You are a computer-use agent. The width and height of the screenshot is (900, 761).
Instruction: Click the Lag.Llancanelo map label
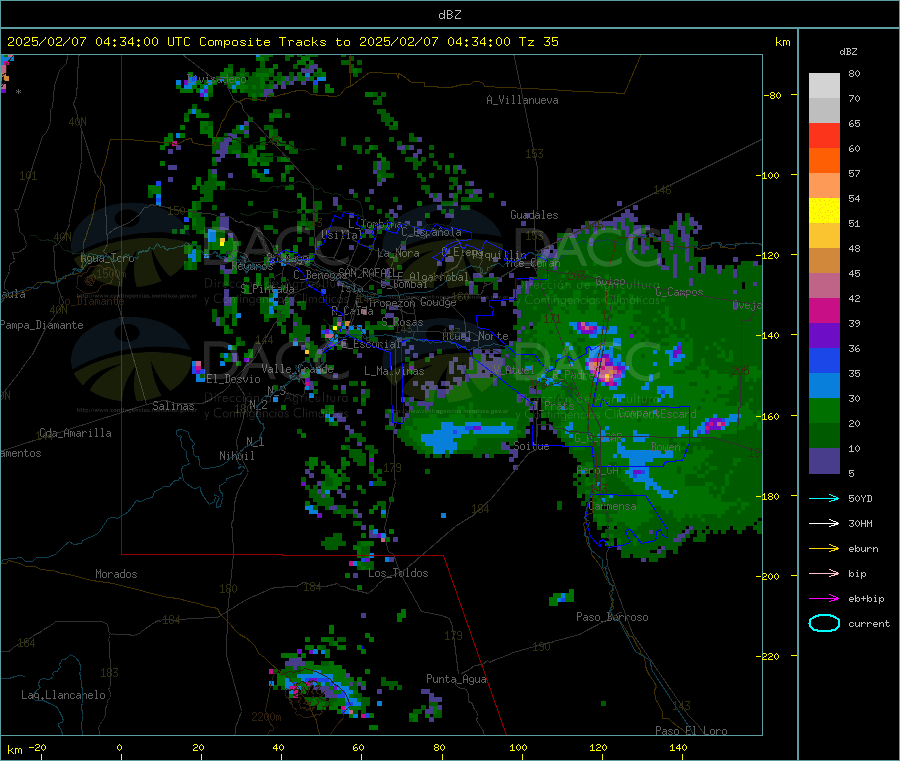(x=63, y=695)
